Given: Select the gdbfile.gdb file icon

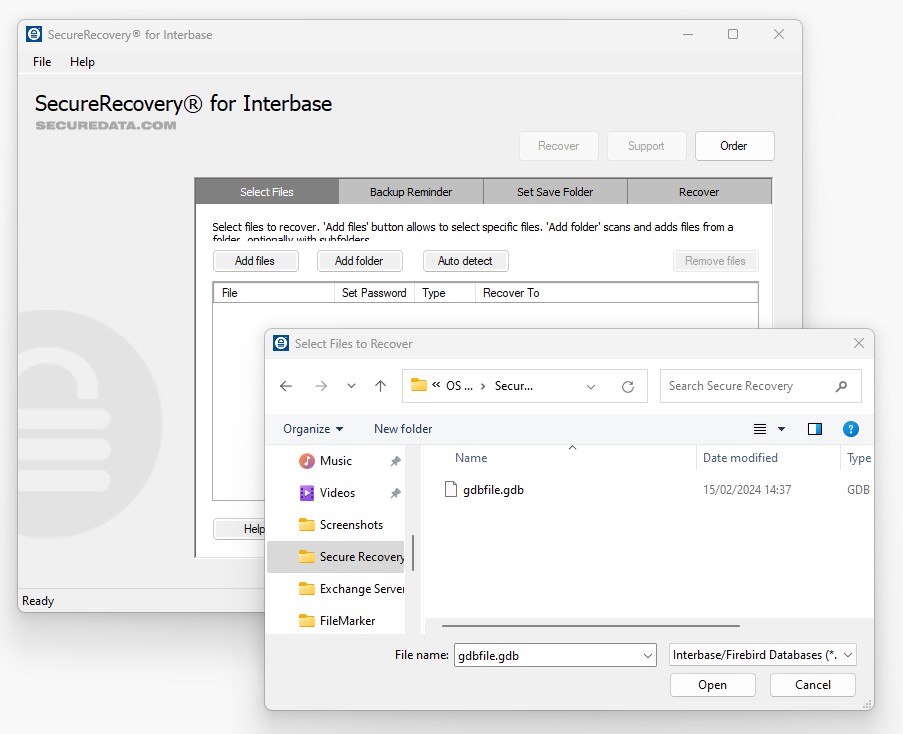Looking at the screenshot, I should pyautogui.click(x=450, y=490).
